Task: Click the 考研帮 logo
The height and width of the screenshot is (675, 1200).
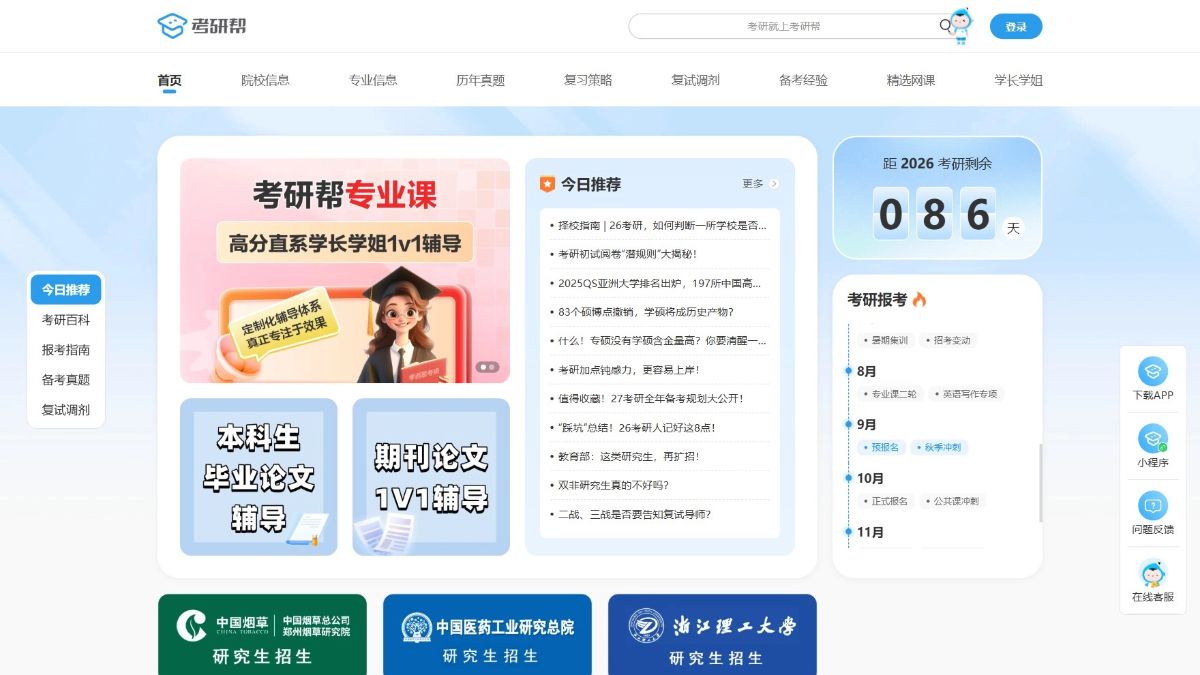Action: [x=202, y=26]
